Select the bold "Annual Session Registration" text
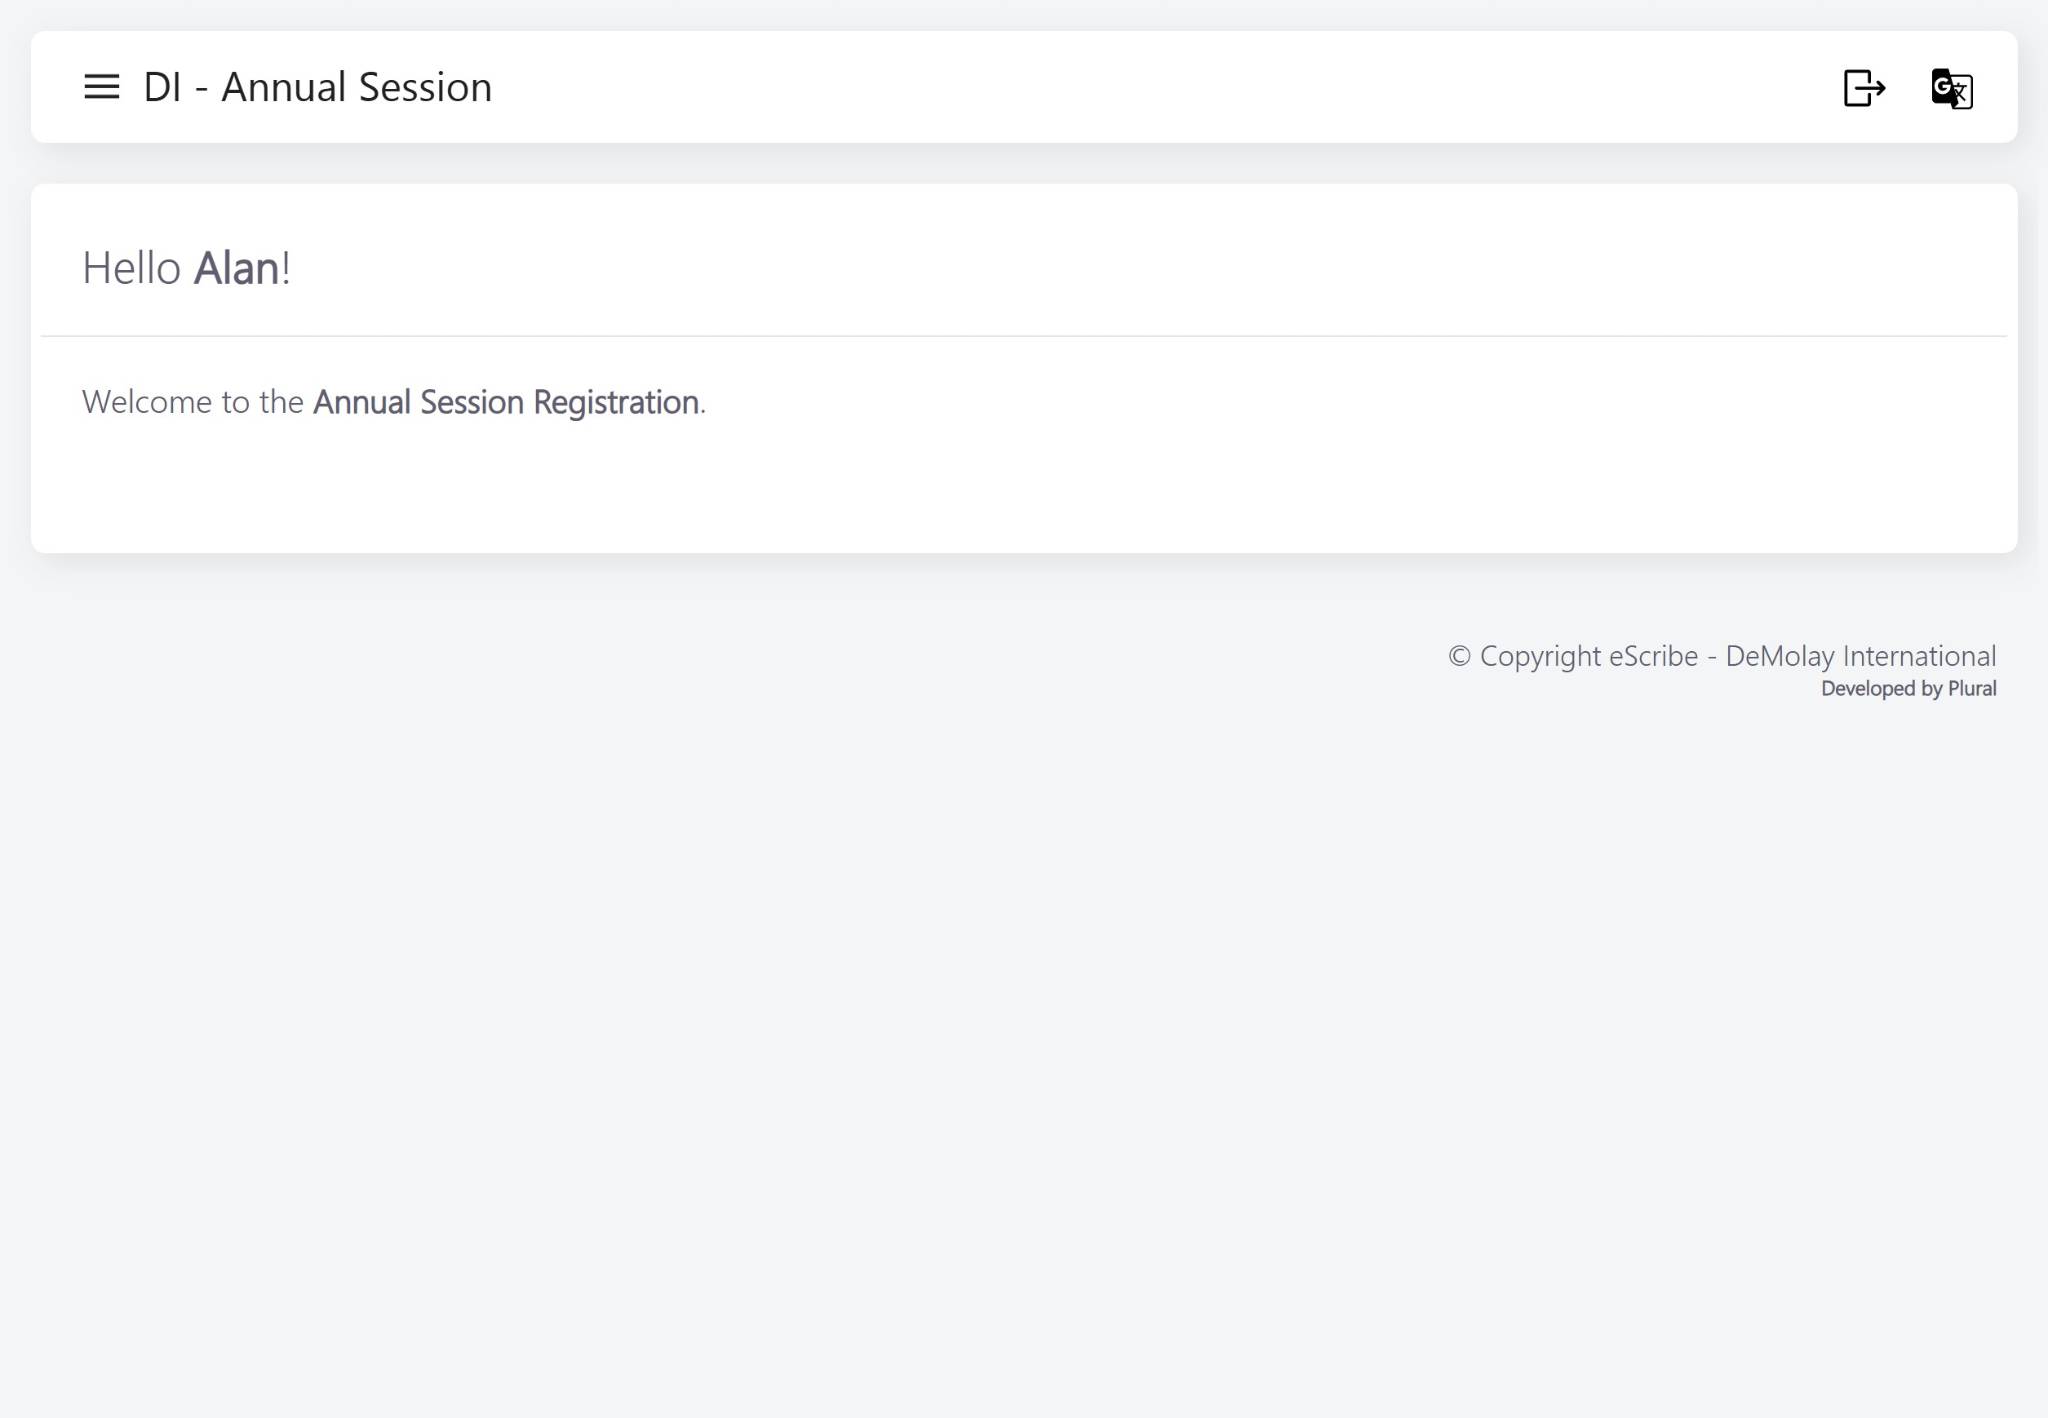2048x1418 pixels. 505,402
